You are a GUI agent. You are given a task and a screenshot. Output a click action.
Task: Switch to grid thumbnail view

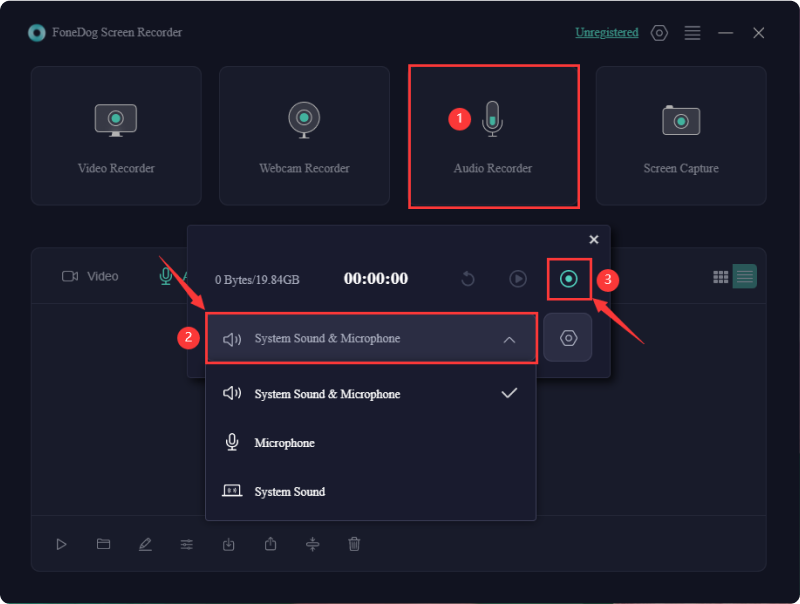[720, 277]
